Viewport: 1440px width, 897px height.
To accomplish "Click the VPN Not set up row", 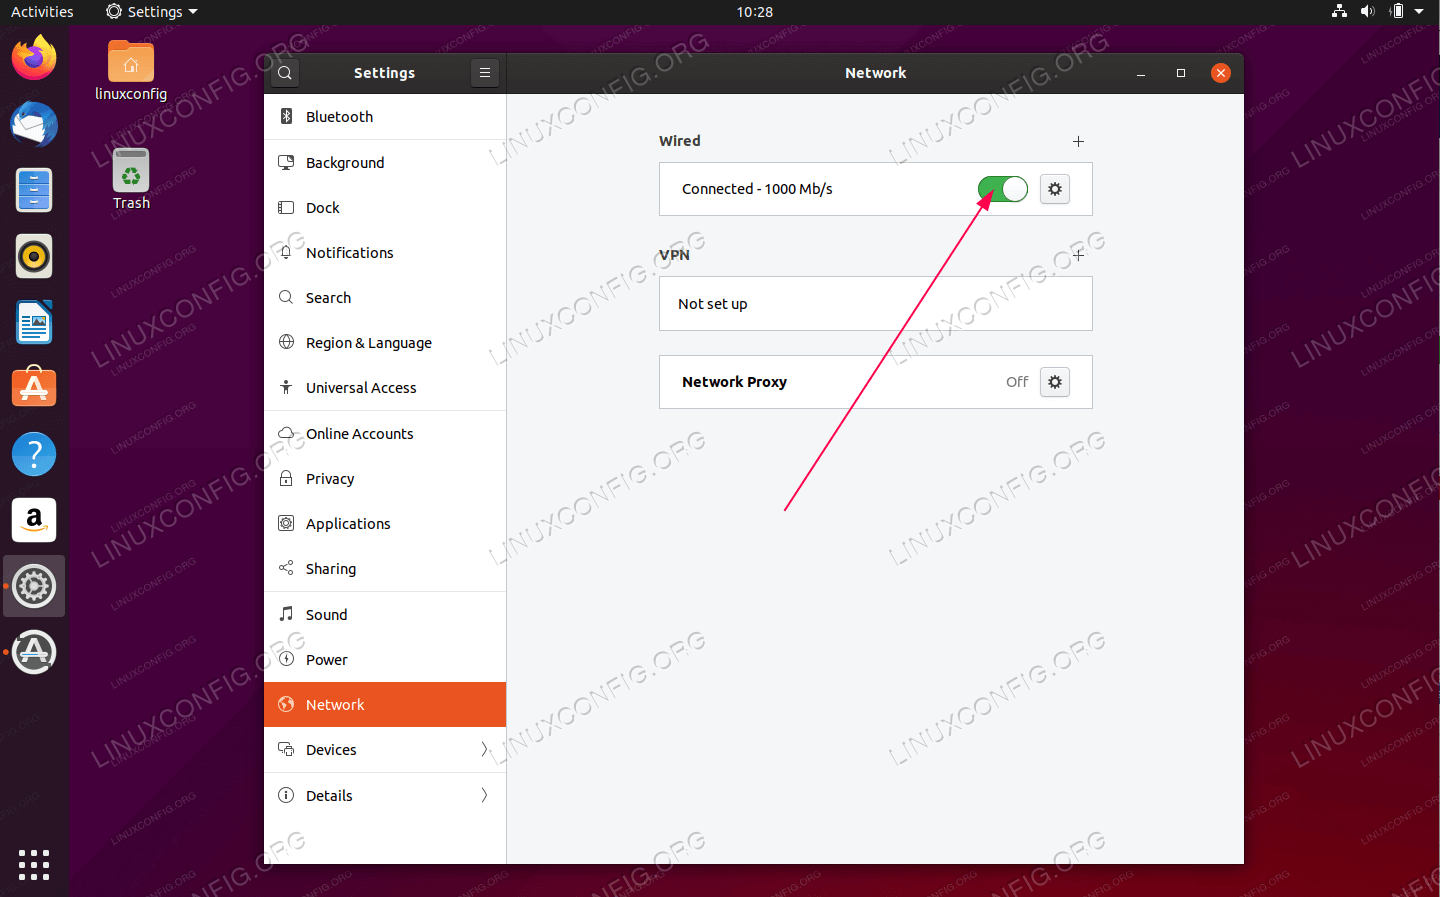I will tap(875, 303).
